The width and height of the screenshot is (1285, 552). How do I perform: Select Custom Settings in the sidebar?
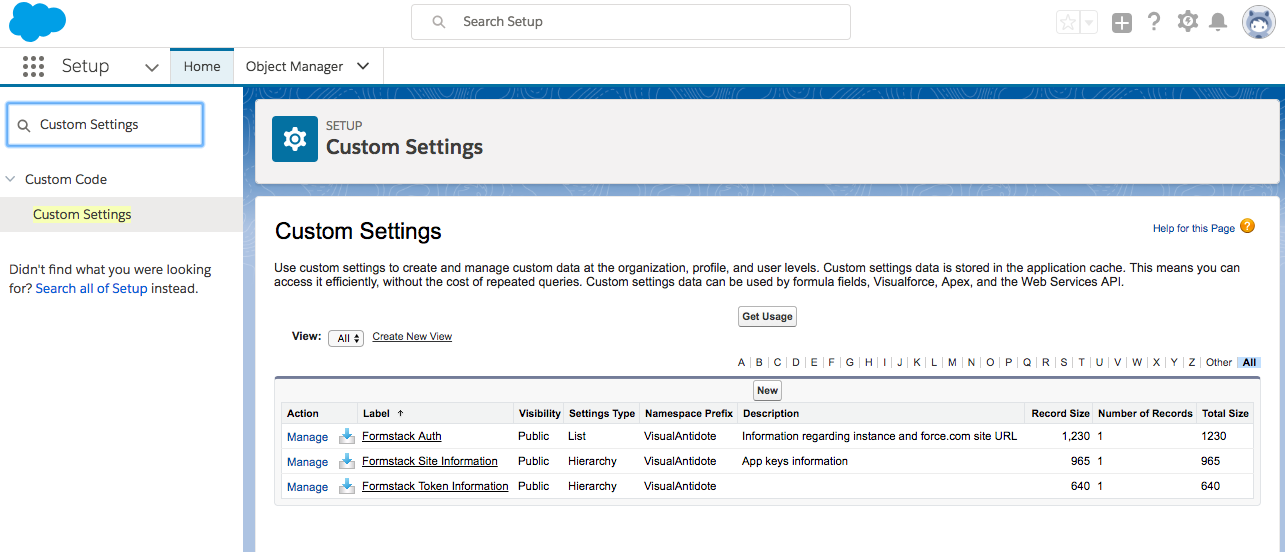[82, 215]
